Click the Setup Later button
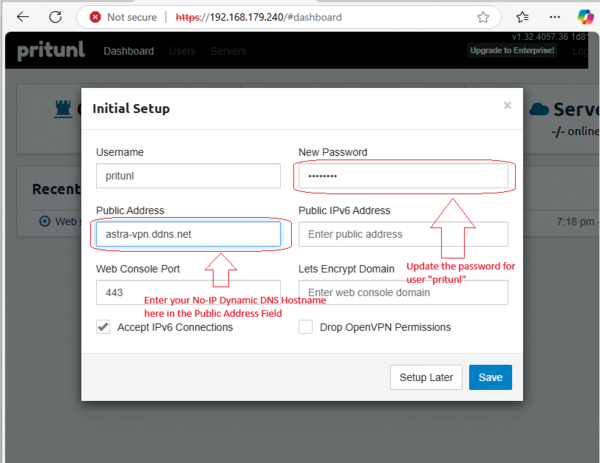 [426, 377]
